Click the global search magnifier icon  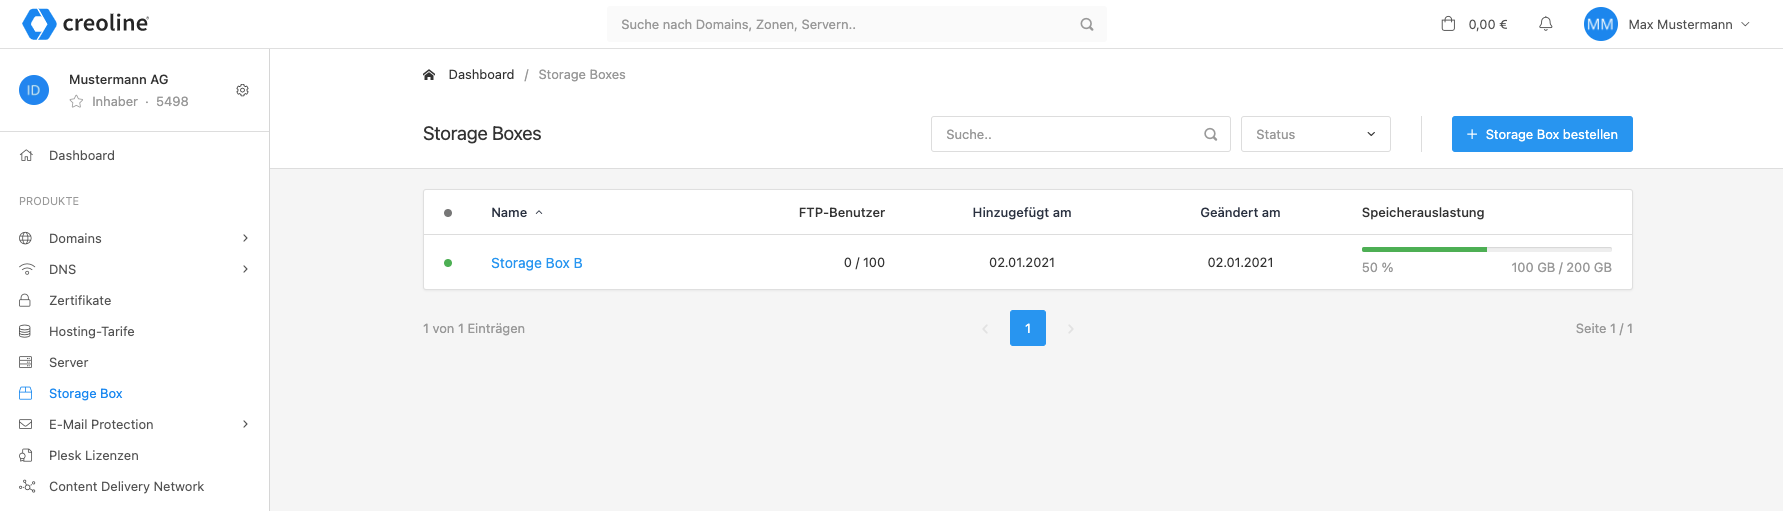(x=1087, y=24)
